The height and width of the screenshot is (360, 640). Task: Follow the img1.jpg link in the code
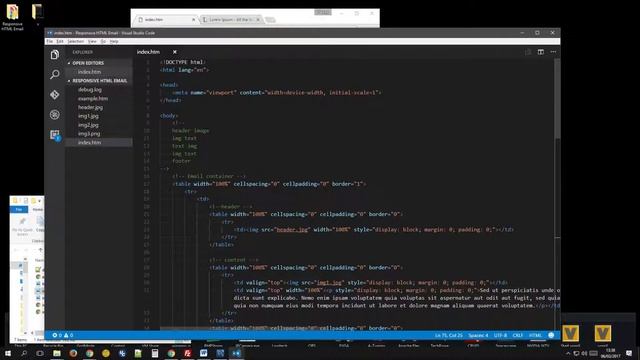coord(329,282)
